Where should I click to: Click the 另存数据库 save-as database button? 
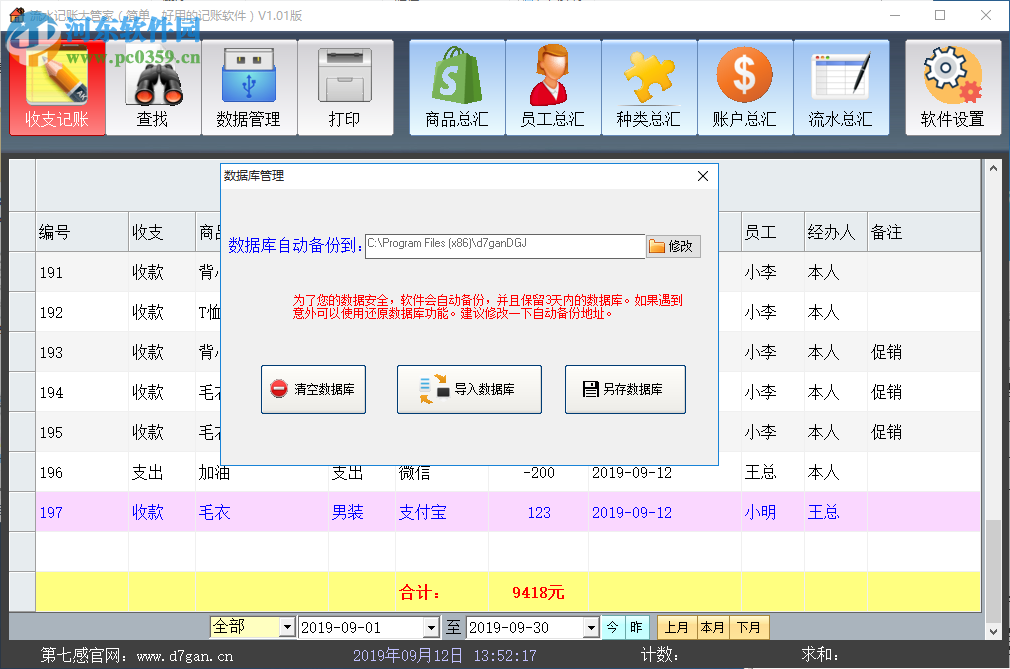click(x=625, y=389)
